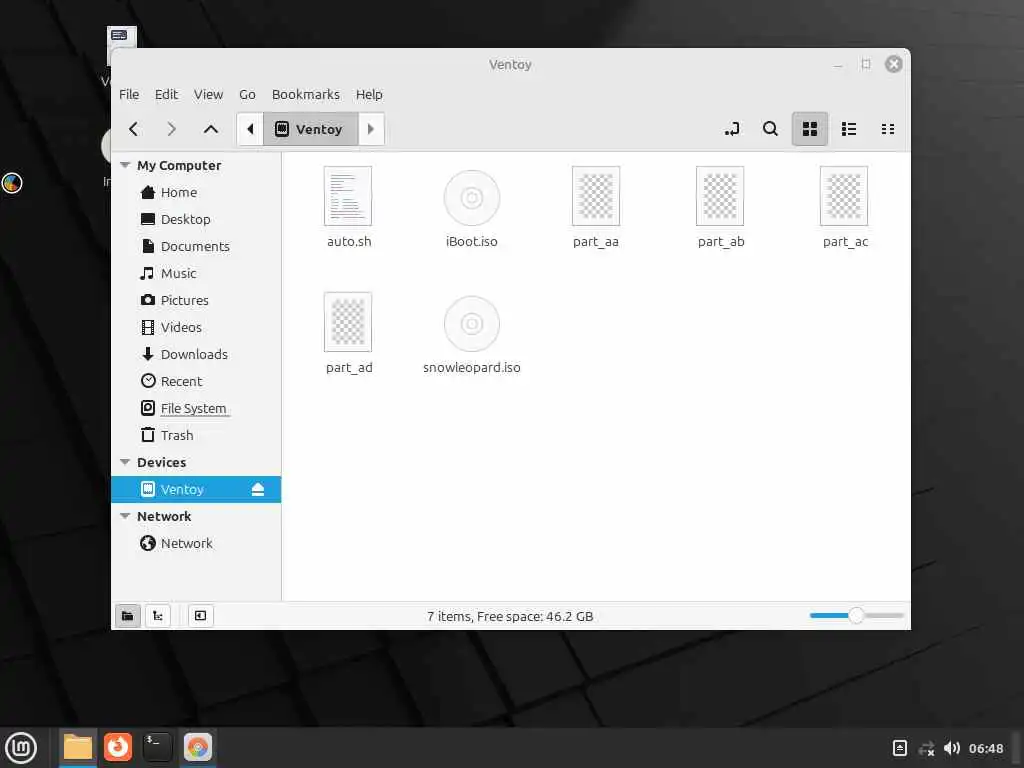Select the part_ac file
The image size is (1024, 768).
844,207
